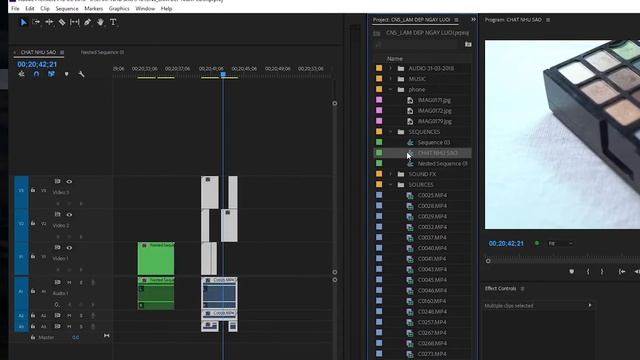Toggle V1 source patch indicator
640x360 pixels.
[21, 257]
